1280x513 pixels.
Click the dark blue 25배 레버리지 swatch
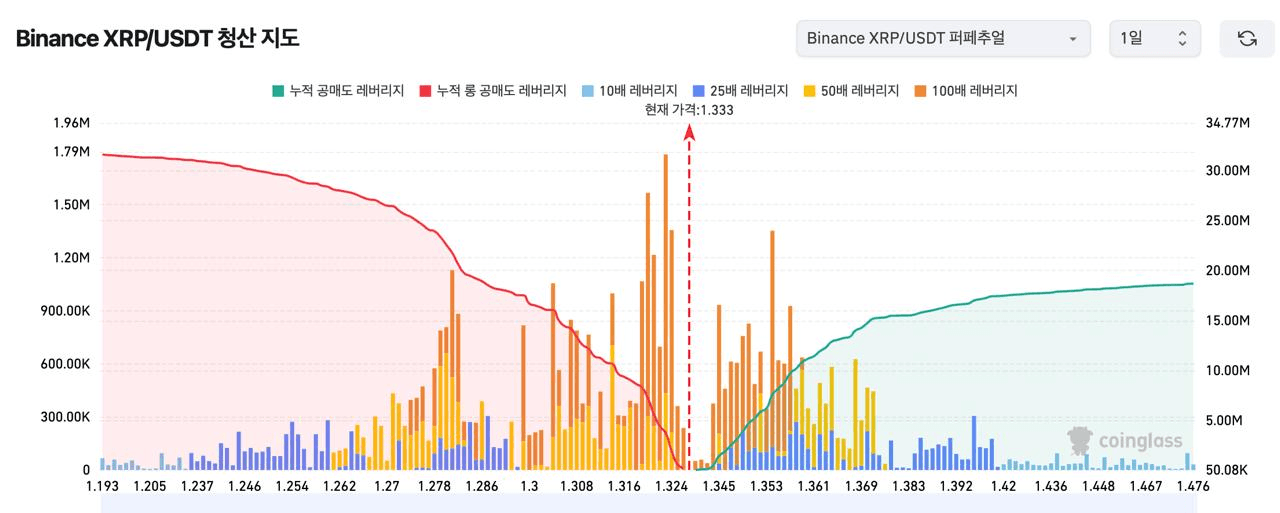pos(697,91)
